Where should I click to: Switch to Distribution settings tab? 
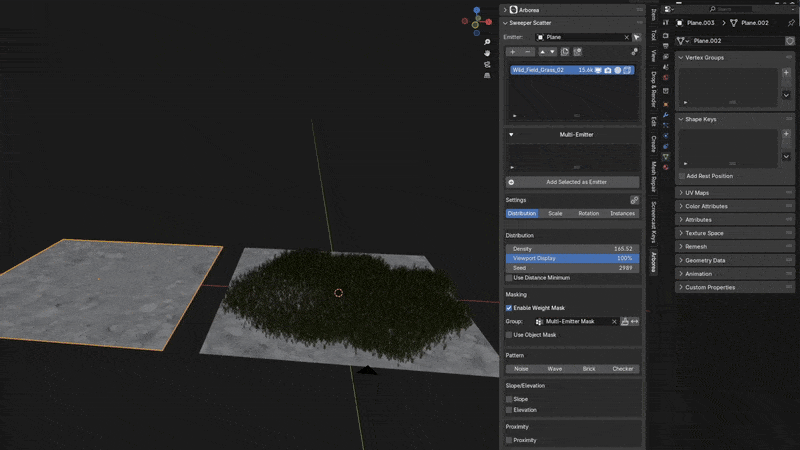click(522, 213)
